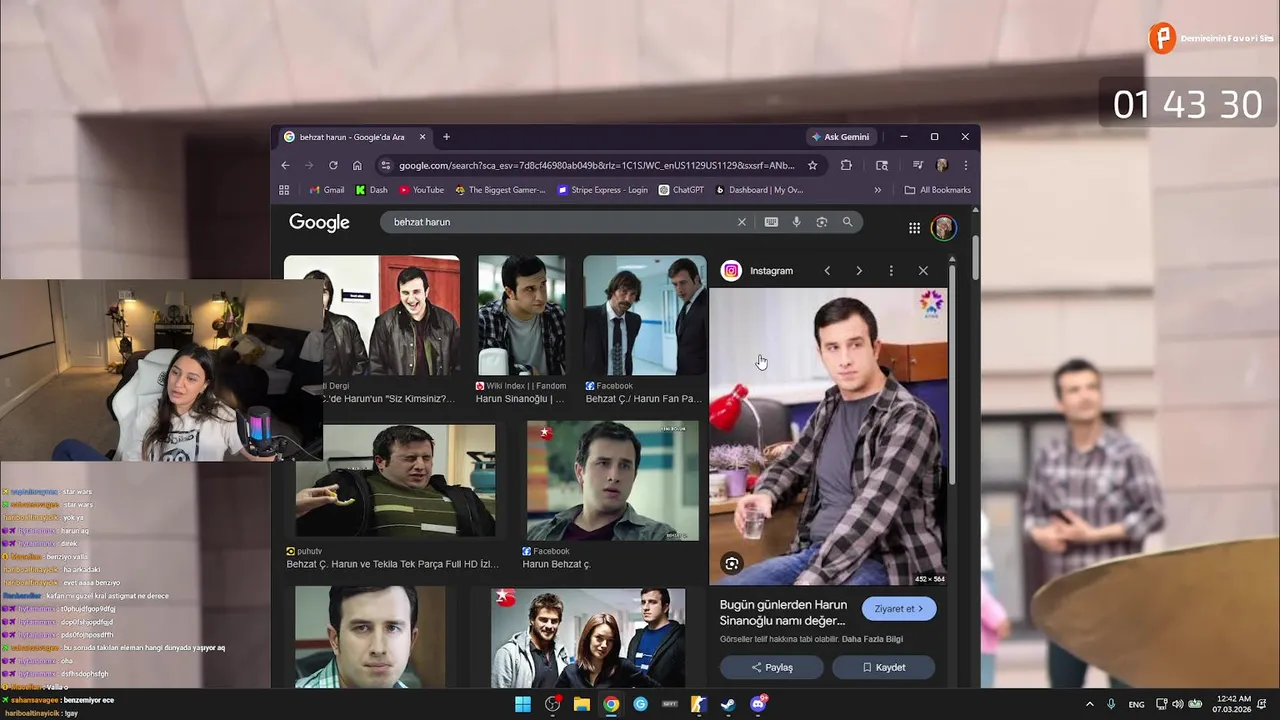Open Chrome media controls icon

click(917, 165)
